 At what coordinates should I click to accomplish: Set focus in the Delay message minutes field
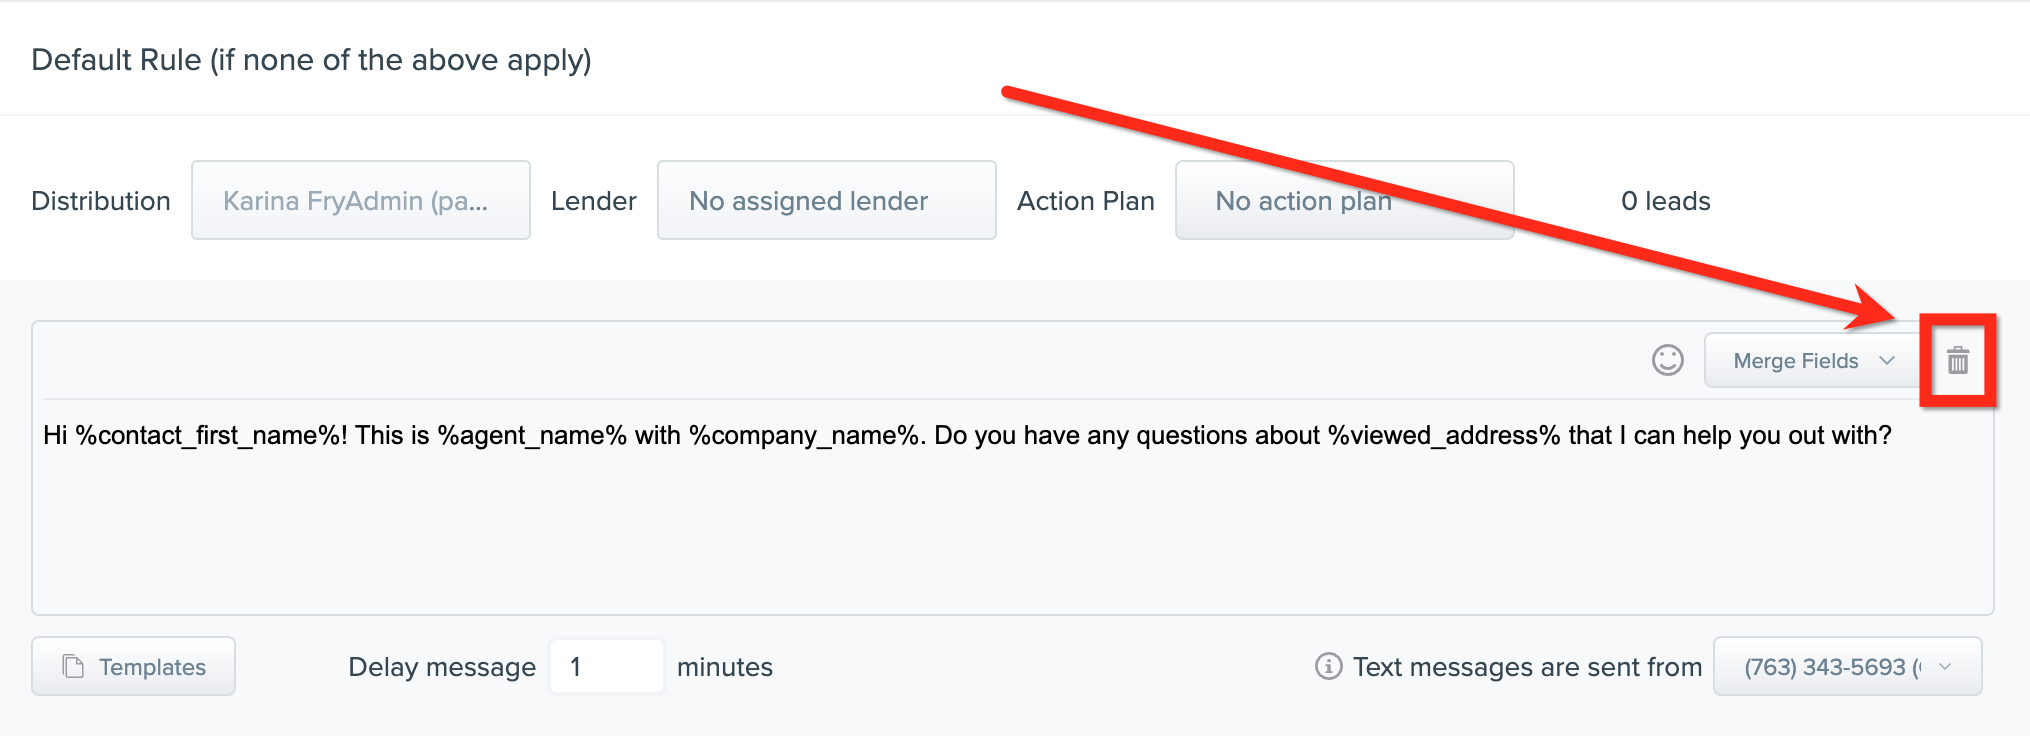click(606, 666)
